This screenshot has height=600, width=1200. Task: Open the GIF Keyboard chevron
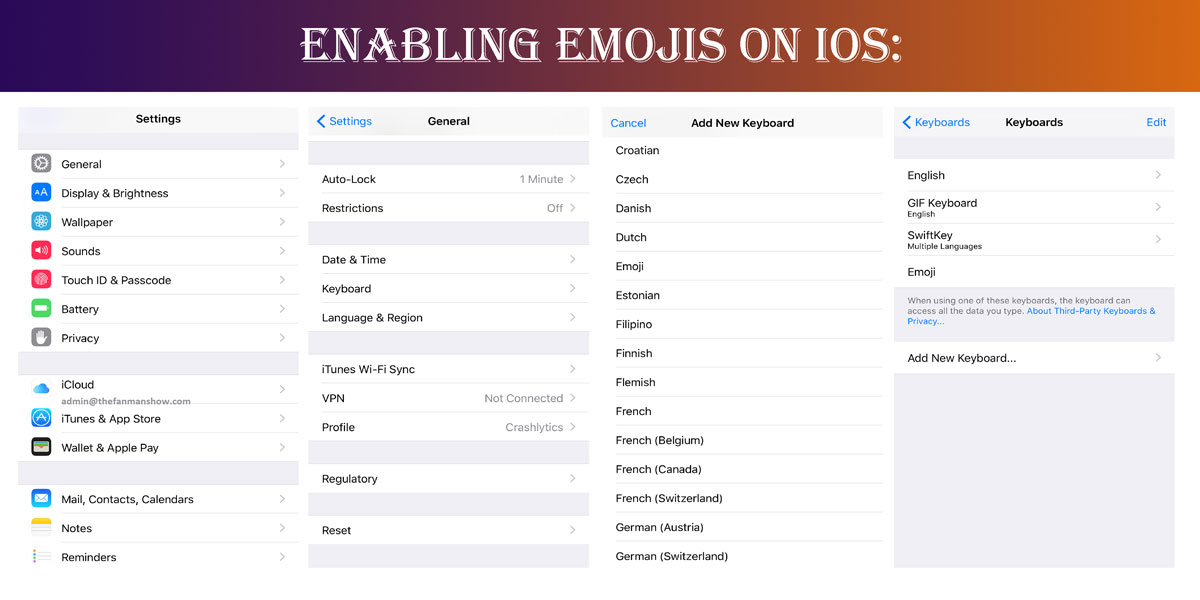click(x=1159, y=207)
